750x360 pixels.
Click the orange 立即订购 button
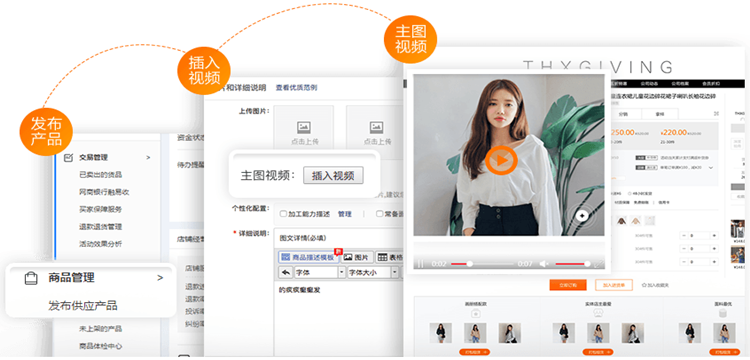(x=568, y=285)
